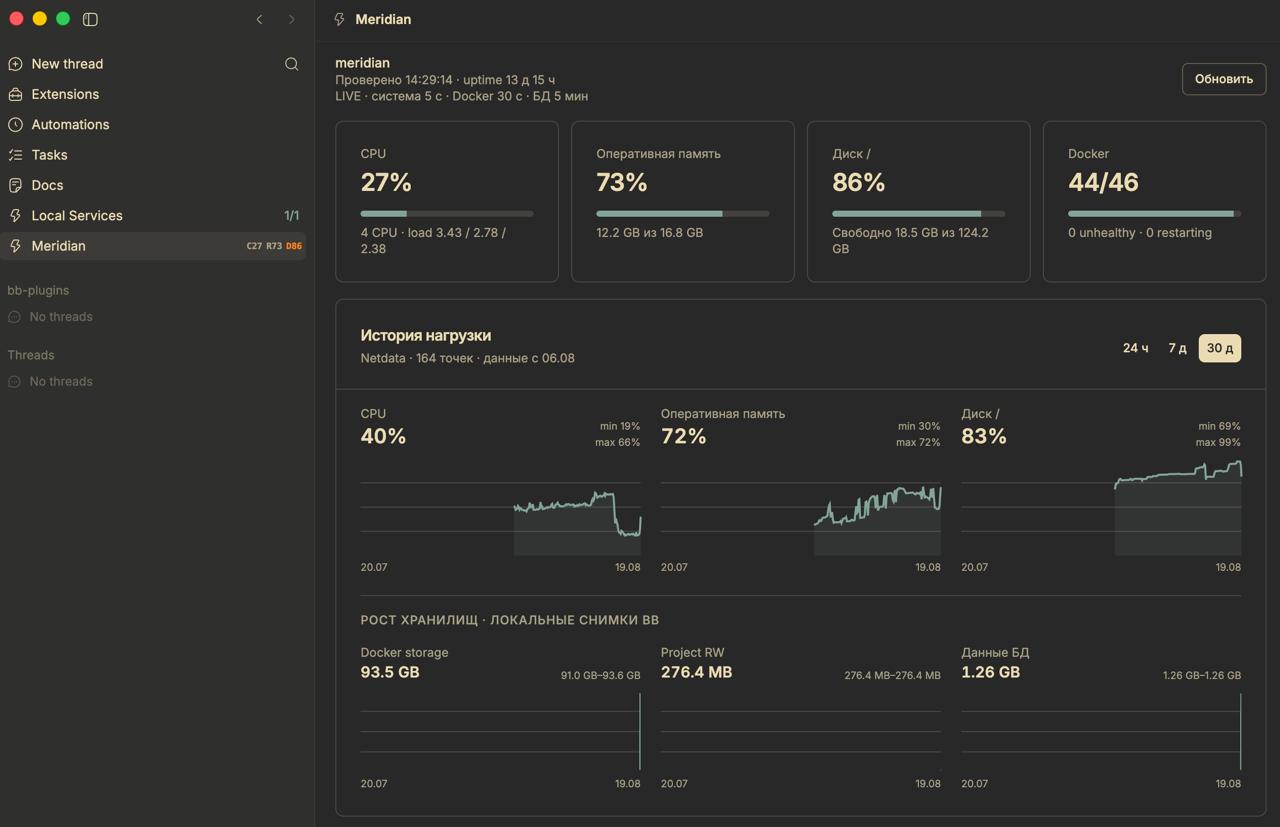The width and height of the screenshot is (1280, 827).
Task: Select the 30 д time range
Action: (x=1220, y=348)
